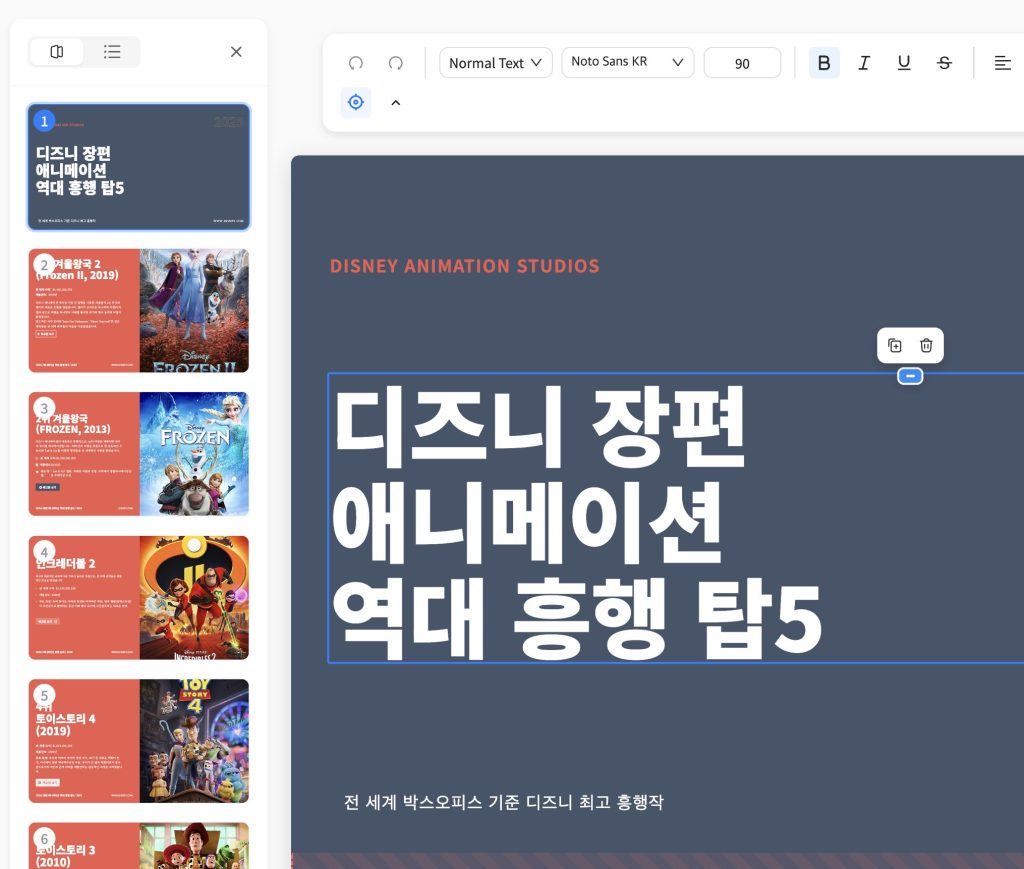Switch to outline list view tab
The image size is (1024, 869).
pyautogui.click(x=112, y=52)
